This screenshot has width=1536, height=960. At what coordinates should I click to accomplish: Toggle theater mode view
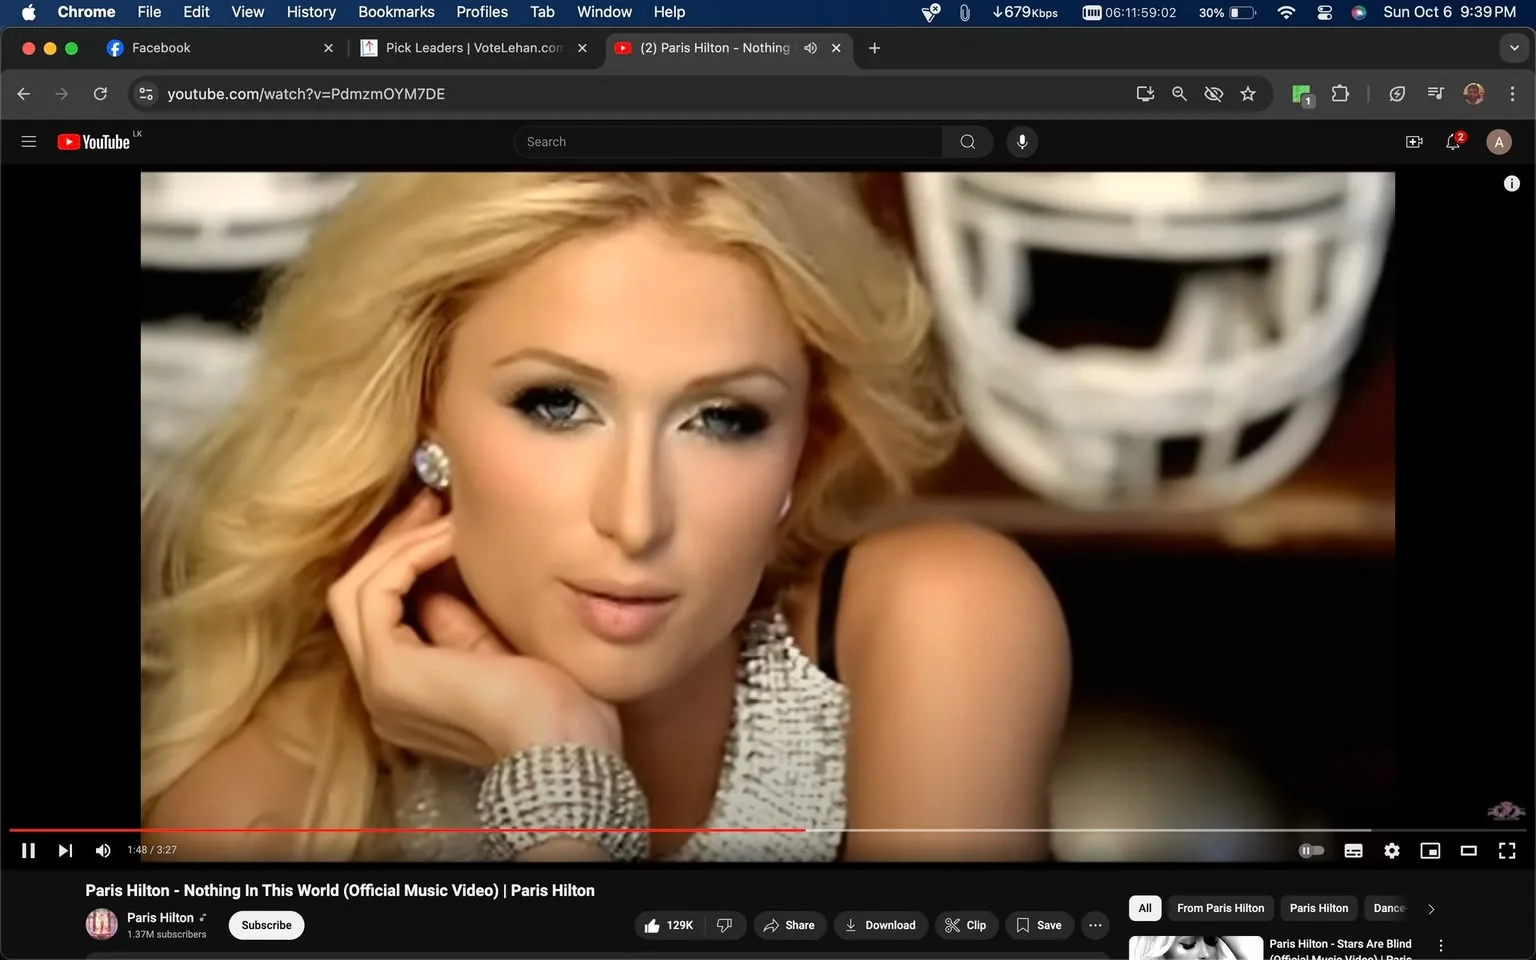[x=1468, y=850]
